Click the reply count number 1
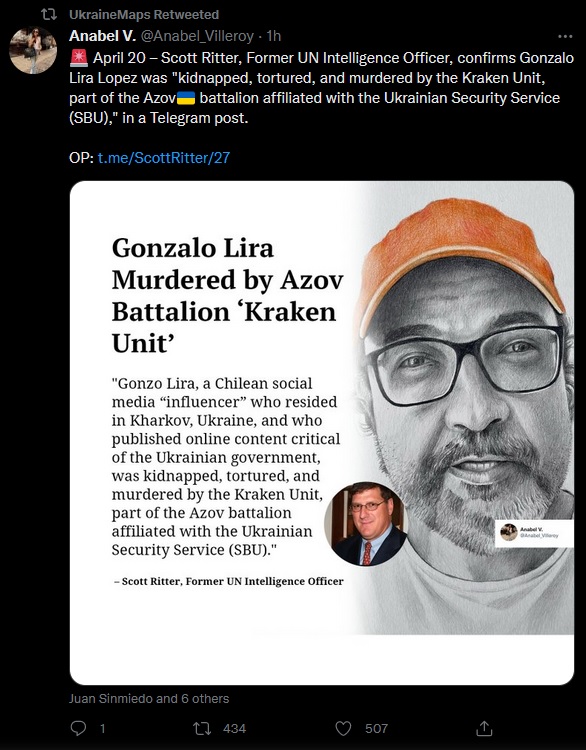 click(102, 728)
